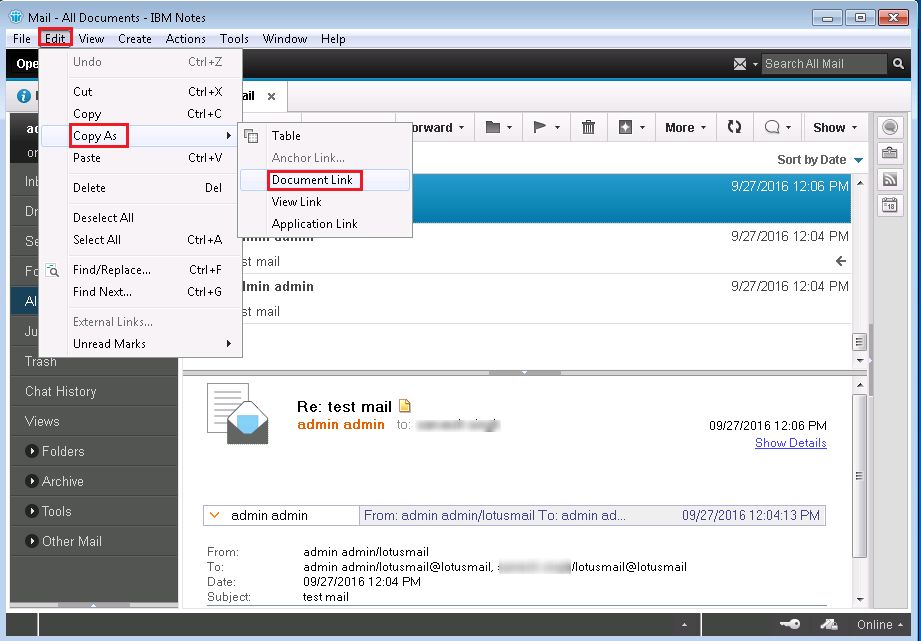Choose Select All in the Edit menu
The height and width of the screenshot is (641, 921).
(141, 240)
